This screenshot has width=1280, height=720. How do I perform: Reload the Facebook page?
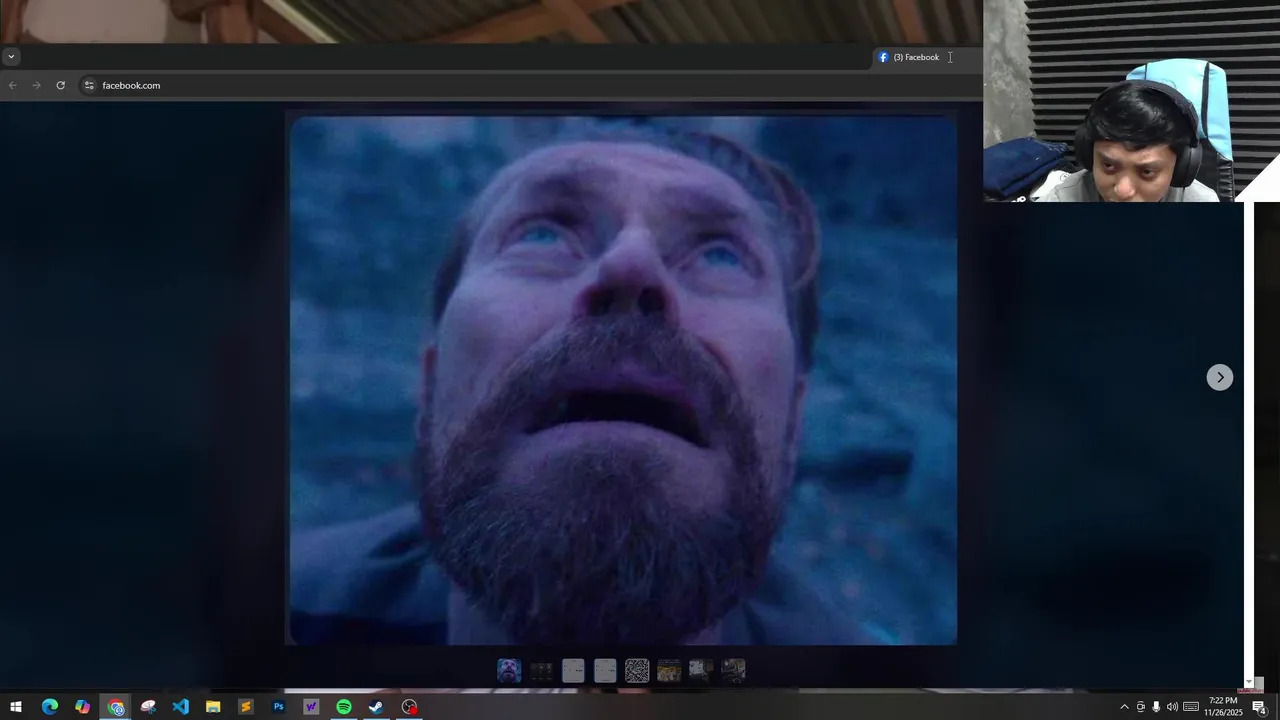click(60, 85)
